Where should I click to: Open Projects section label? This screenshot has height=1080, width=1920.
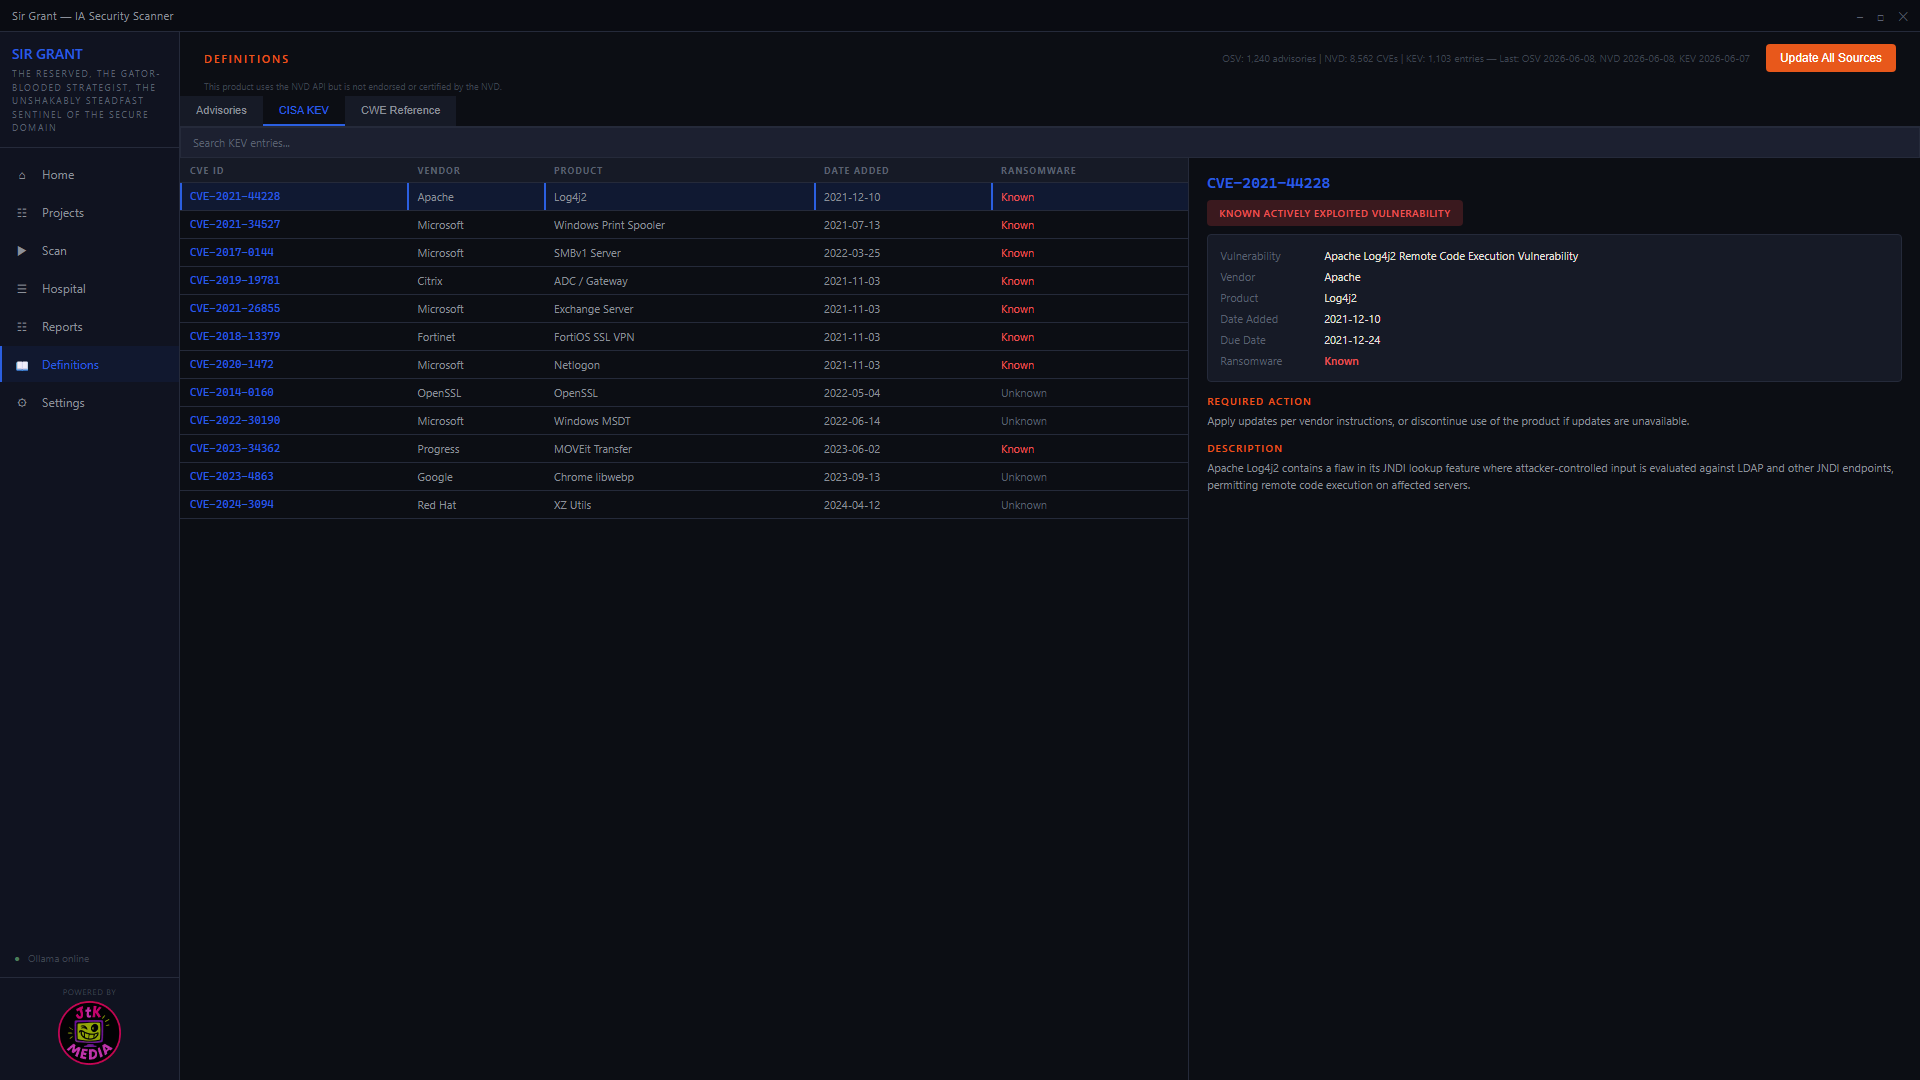pos(63,213)
